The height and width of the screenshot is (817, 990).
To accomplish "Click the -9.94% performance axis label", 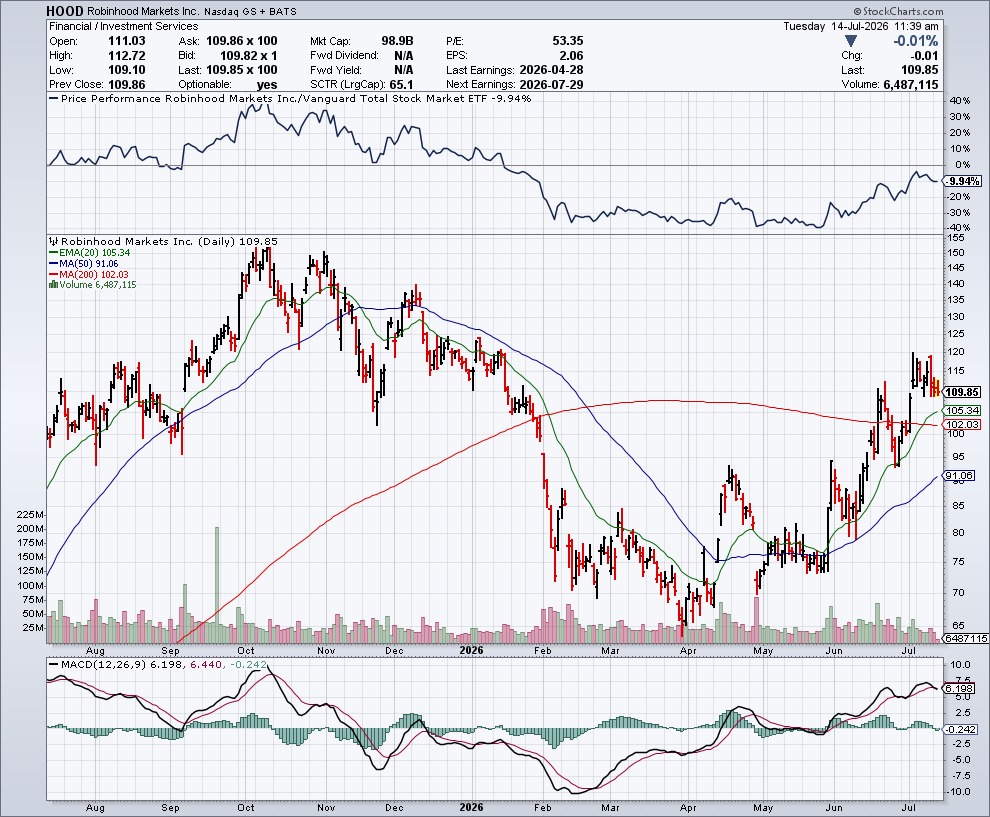I will click(964, 181).
